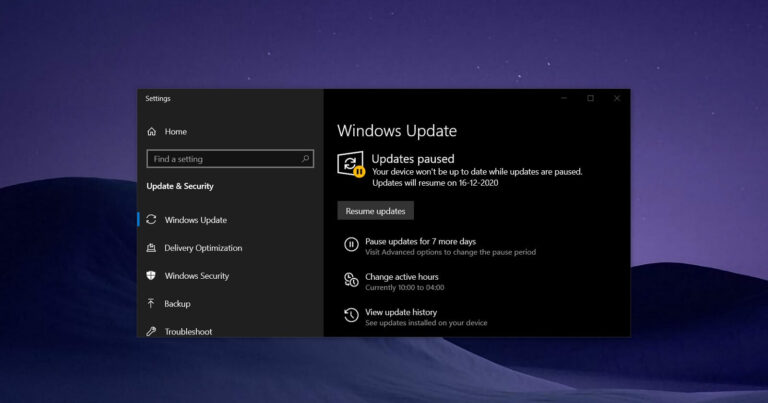
Task: Open Change active hours option
Action: pyautogui.click(x=402, y=277)
